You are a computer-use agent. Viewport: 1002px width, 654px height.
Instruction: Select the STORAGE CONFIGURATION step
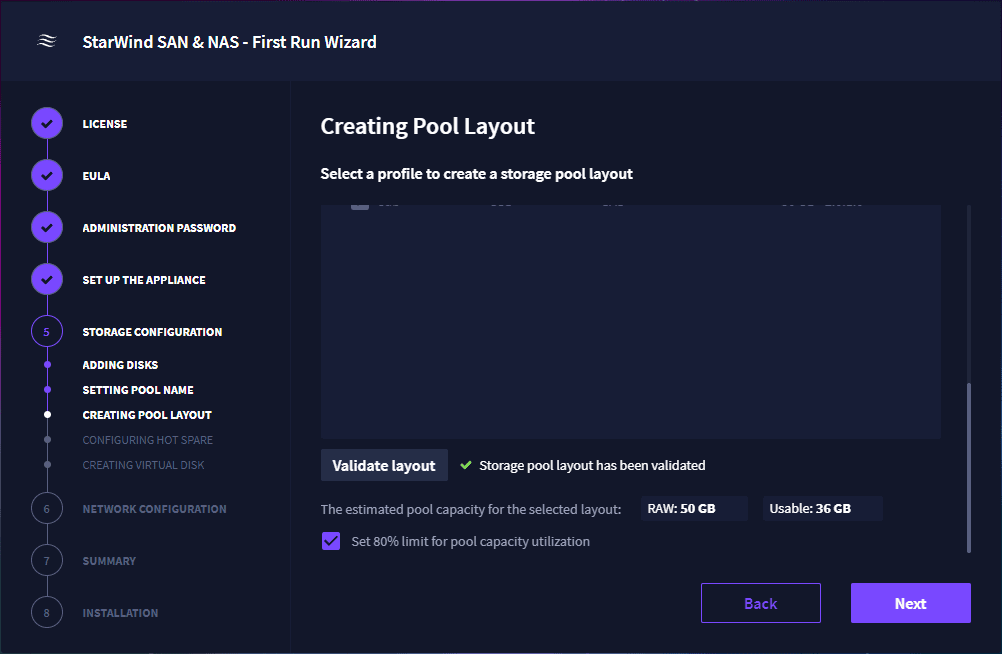[152, 332]
